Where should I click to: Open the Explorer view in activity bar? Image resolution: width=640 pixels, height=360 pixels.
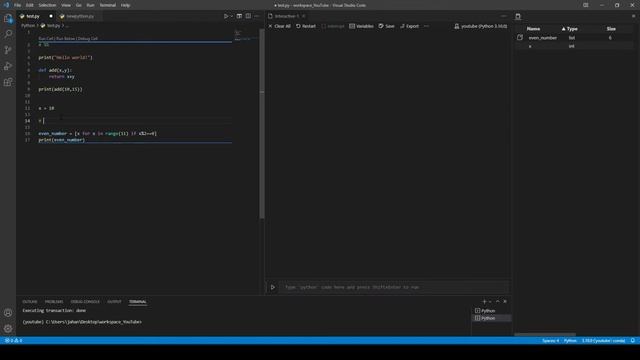(x=8, y=18)
